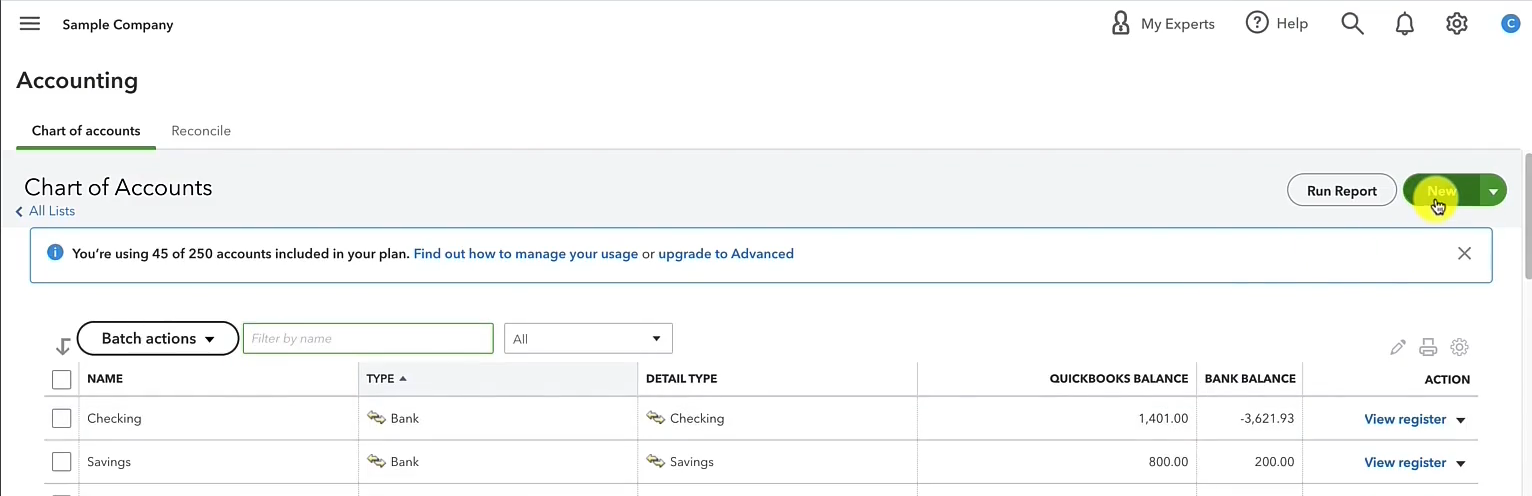This screenshot has height=496, width=1532.
Task: Open notifications bell
Action: tap(1404, 24)
